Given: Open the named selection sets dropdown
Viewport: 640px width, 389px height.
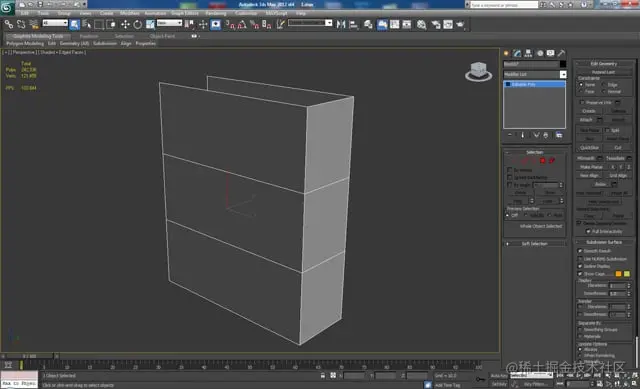Looking at the screenshot, I should point(310,23).
